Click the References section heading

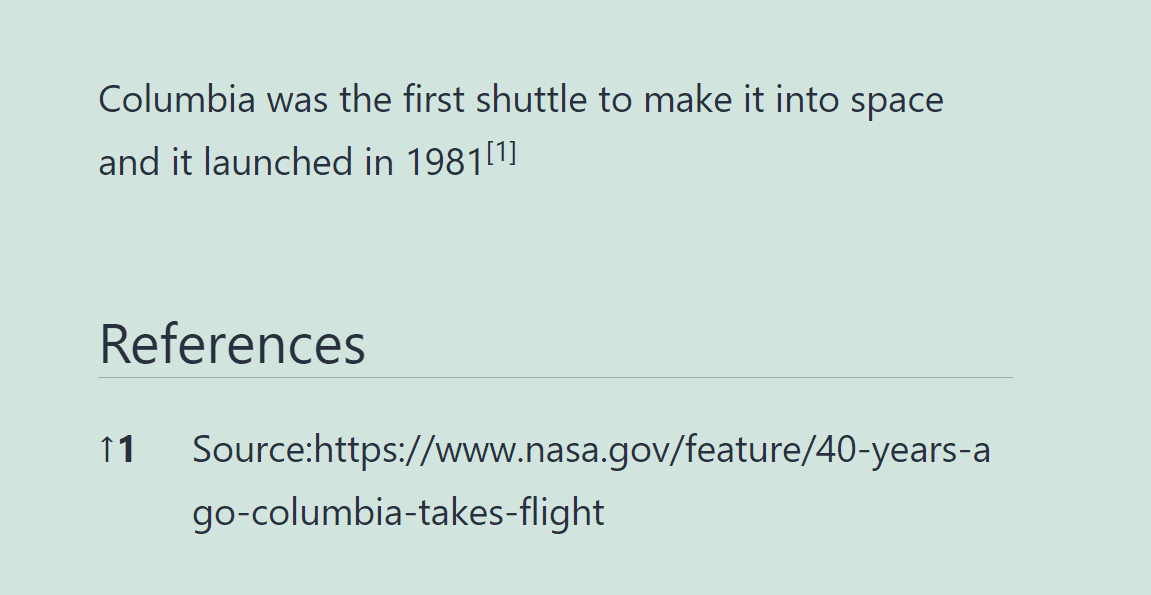(232, 344)
